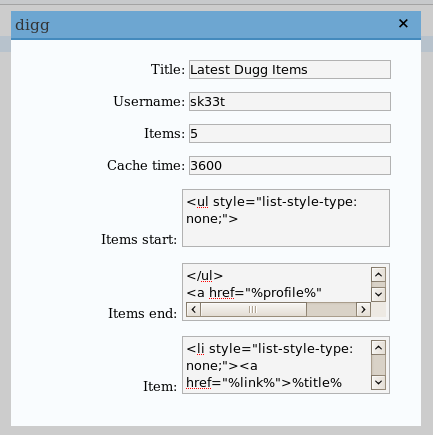
Task: Click the left arrow of Items end horizontal scrollbar
Action: tap(193, 309)
